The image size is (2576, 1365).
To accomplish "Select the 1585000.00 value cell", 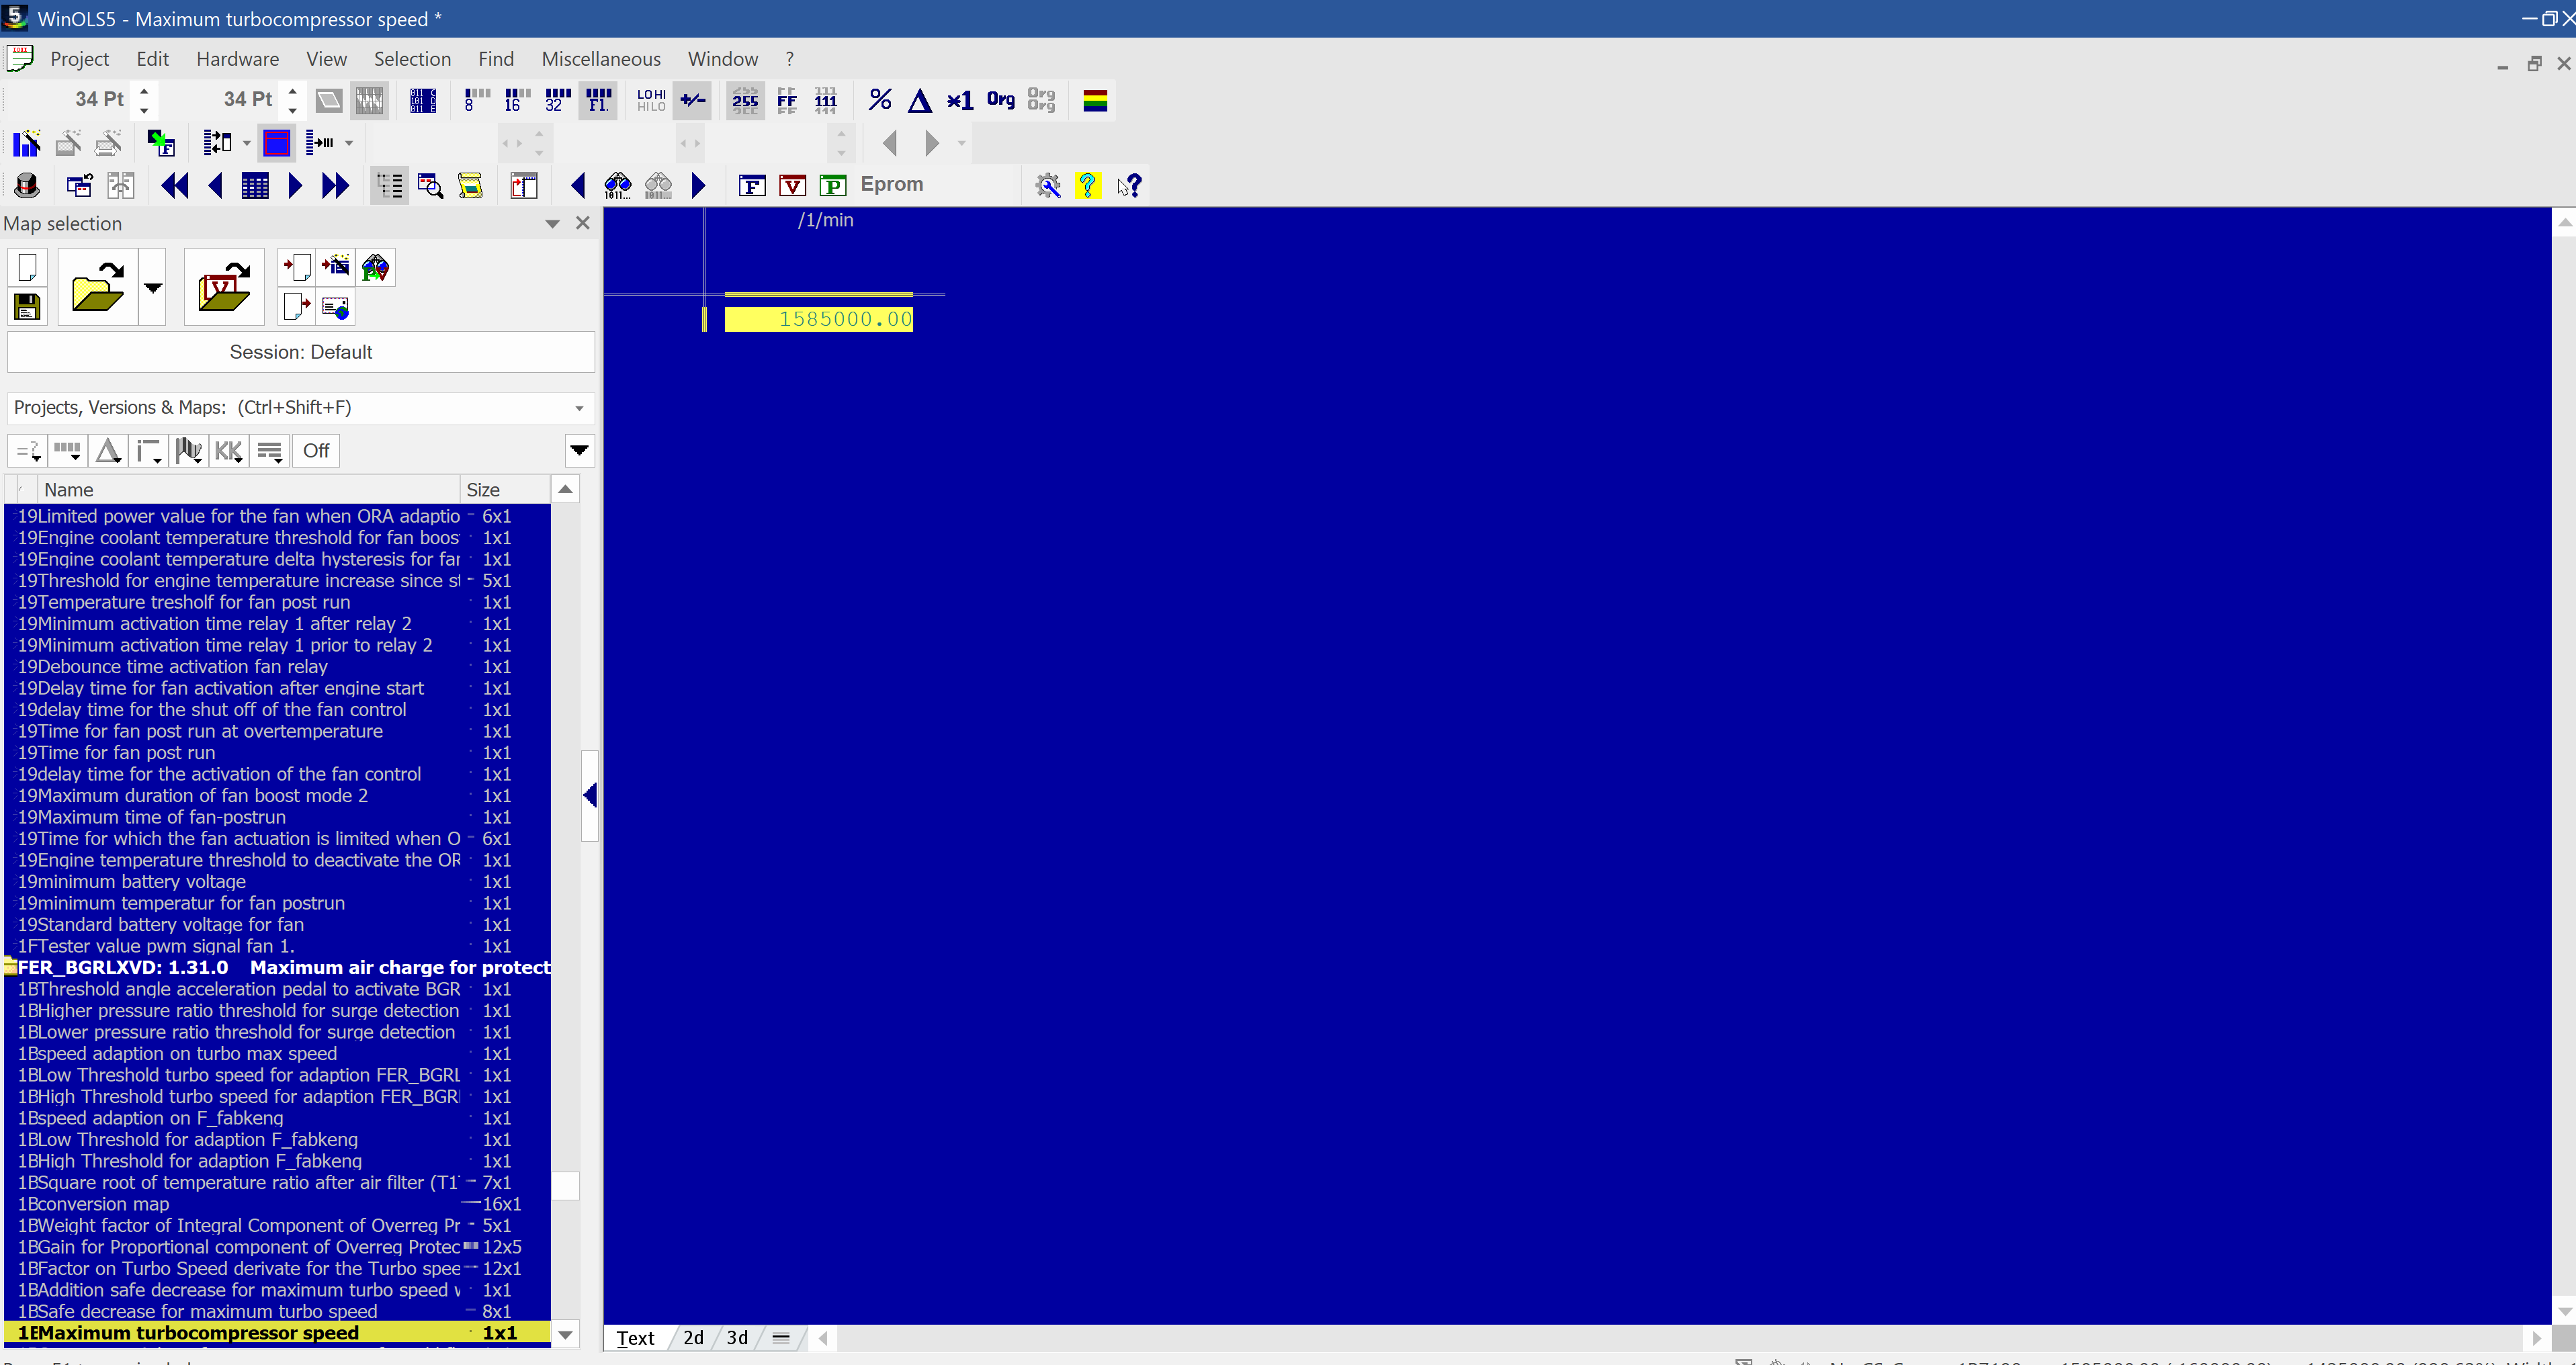I will (819, 319).
